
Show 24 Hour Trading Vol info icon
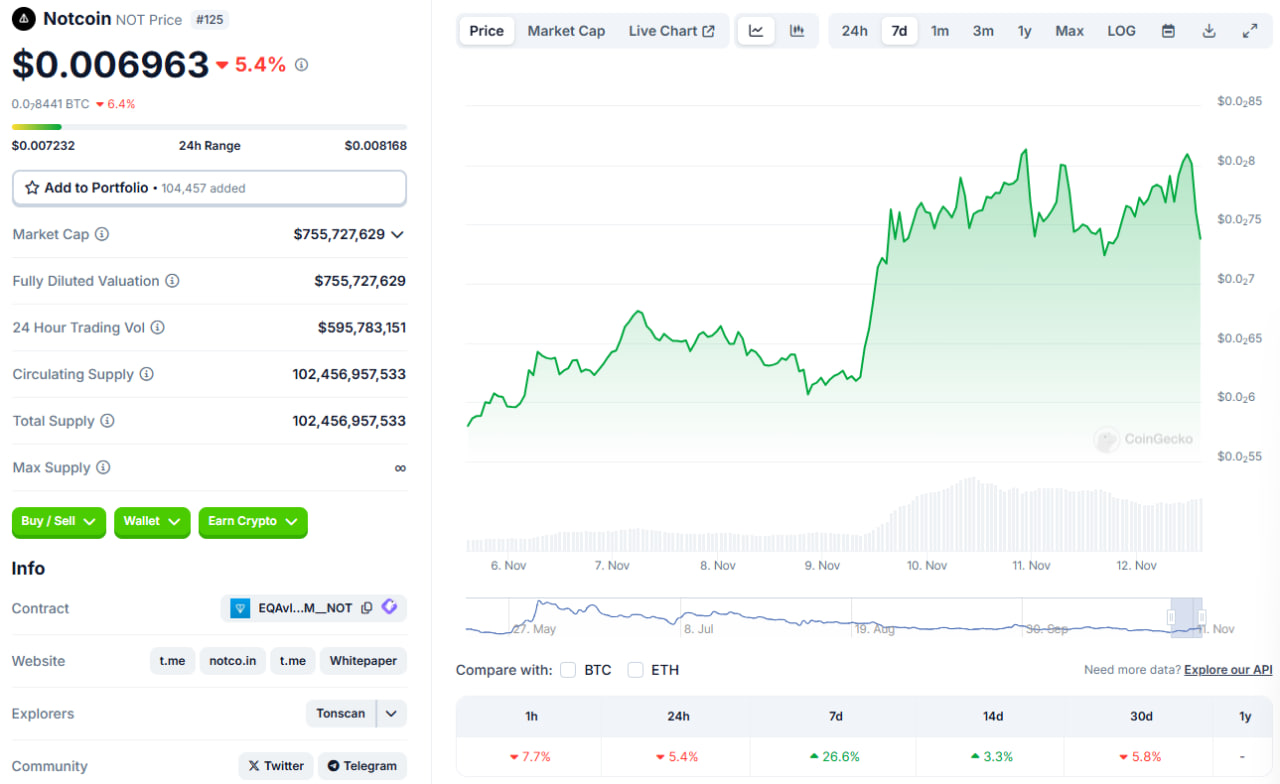pos(157,327)
